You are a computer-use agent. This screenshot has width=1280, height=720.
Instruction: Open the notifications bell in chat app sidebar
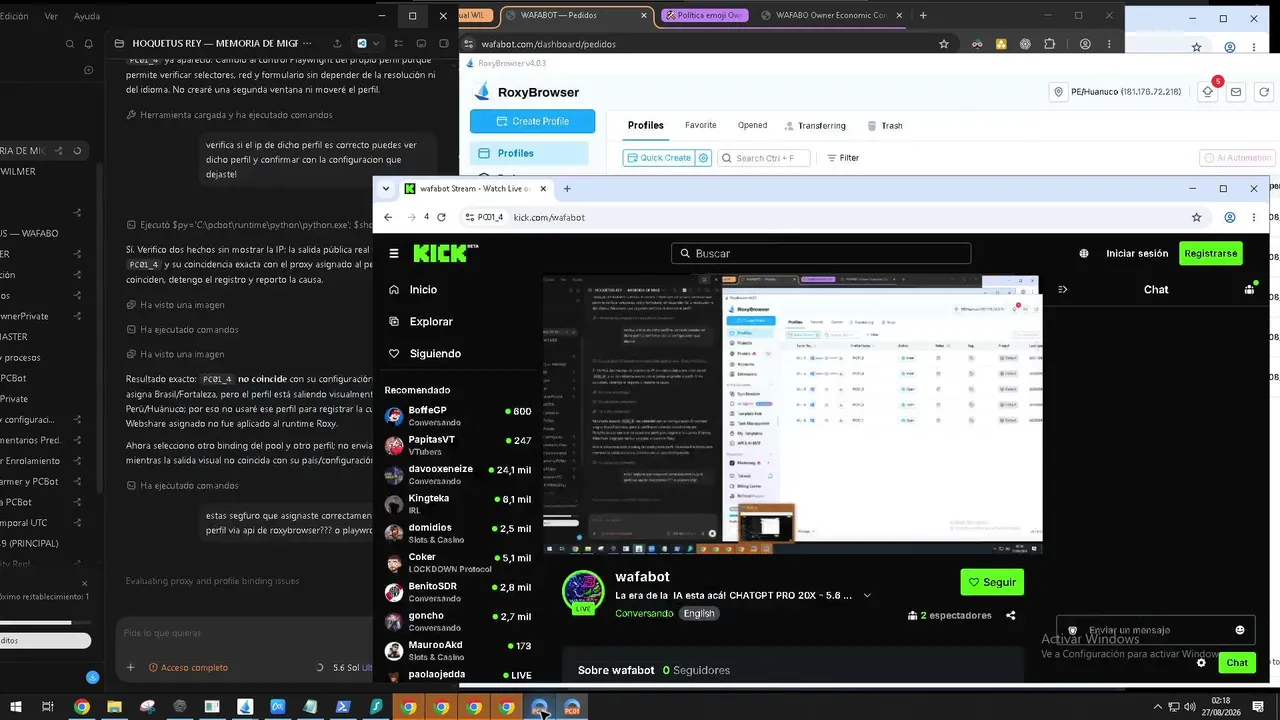89,44
